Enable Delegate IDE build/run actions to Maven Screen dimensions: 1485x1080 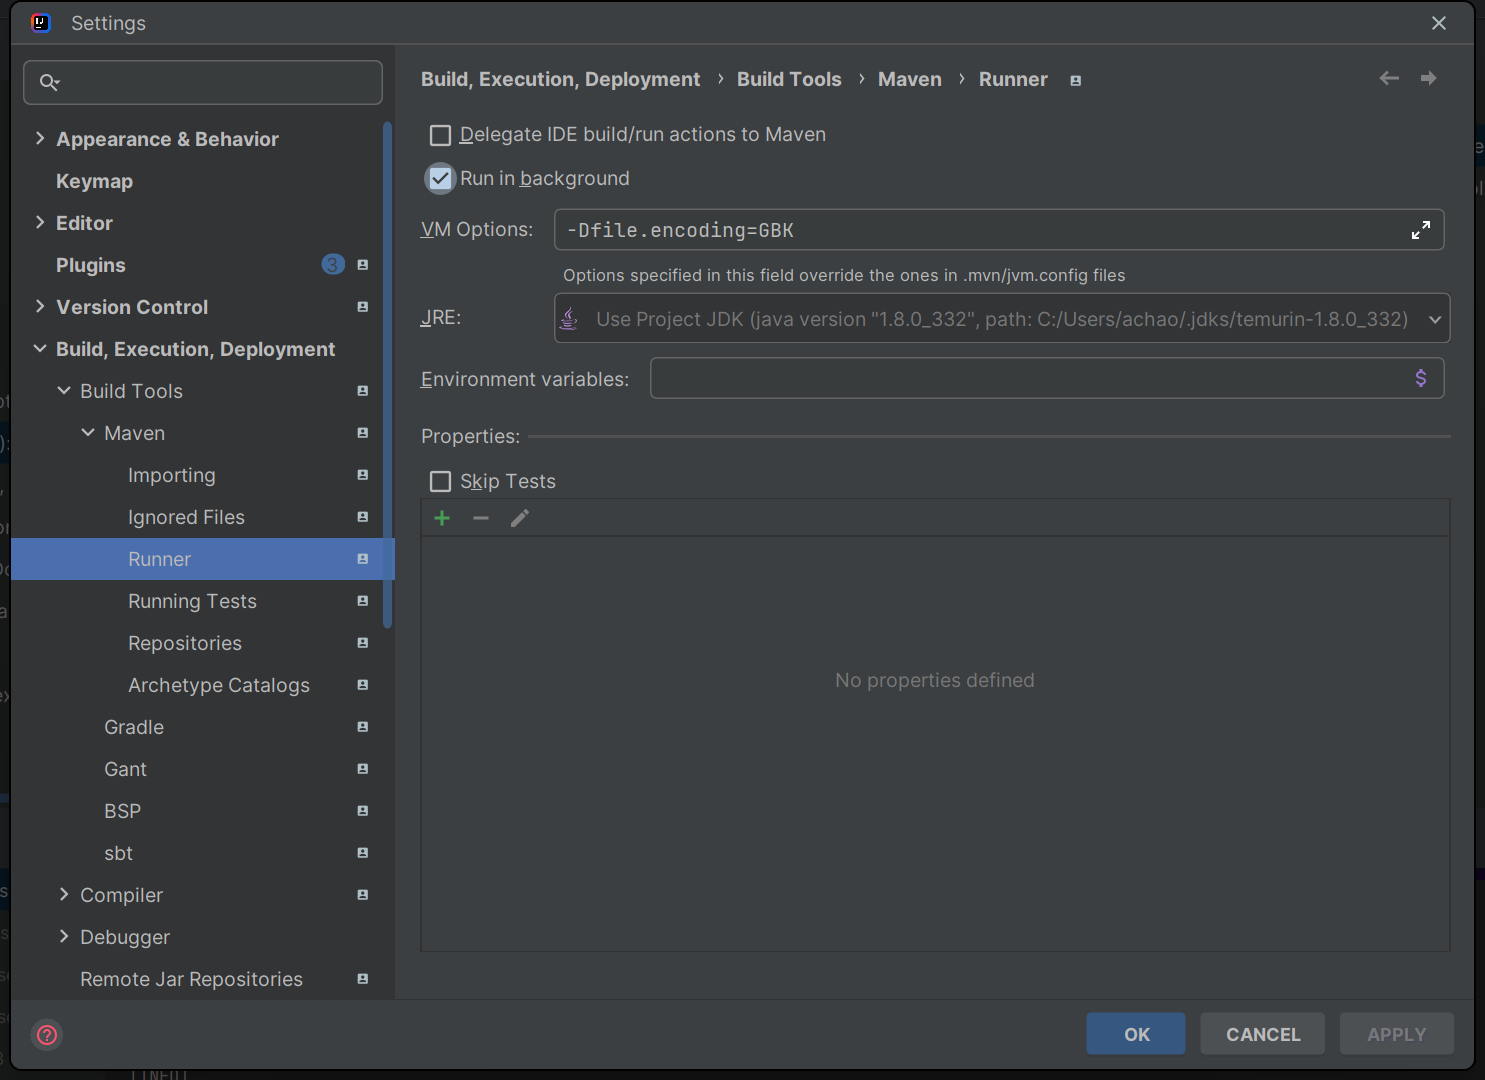[x=440, y=135]
